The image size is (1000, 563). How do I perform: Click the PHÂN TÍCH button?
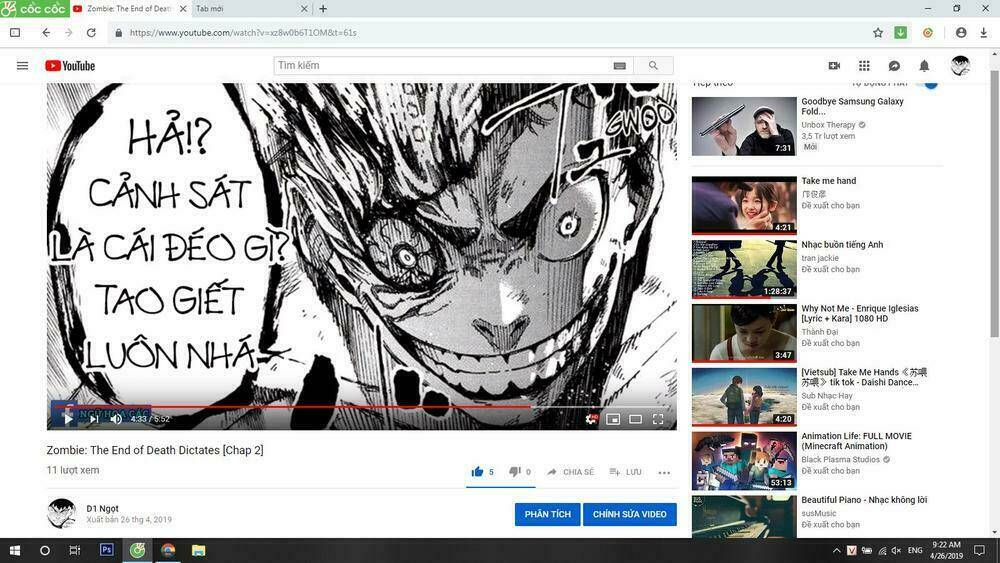pos(547,514)
